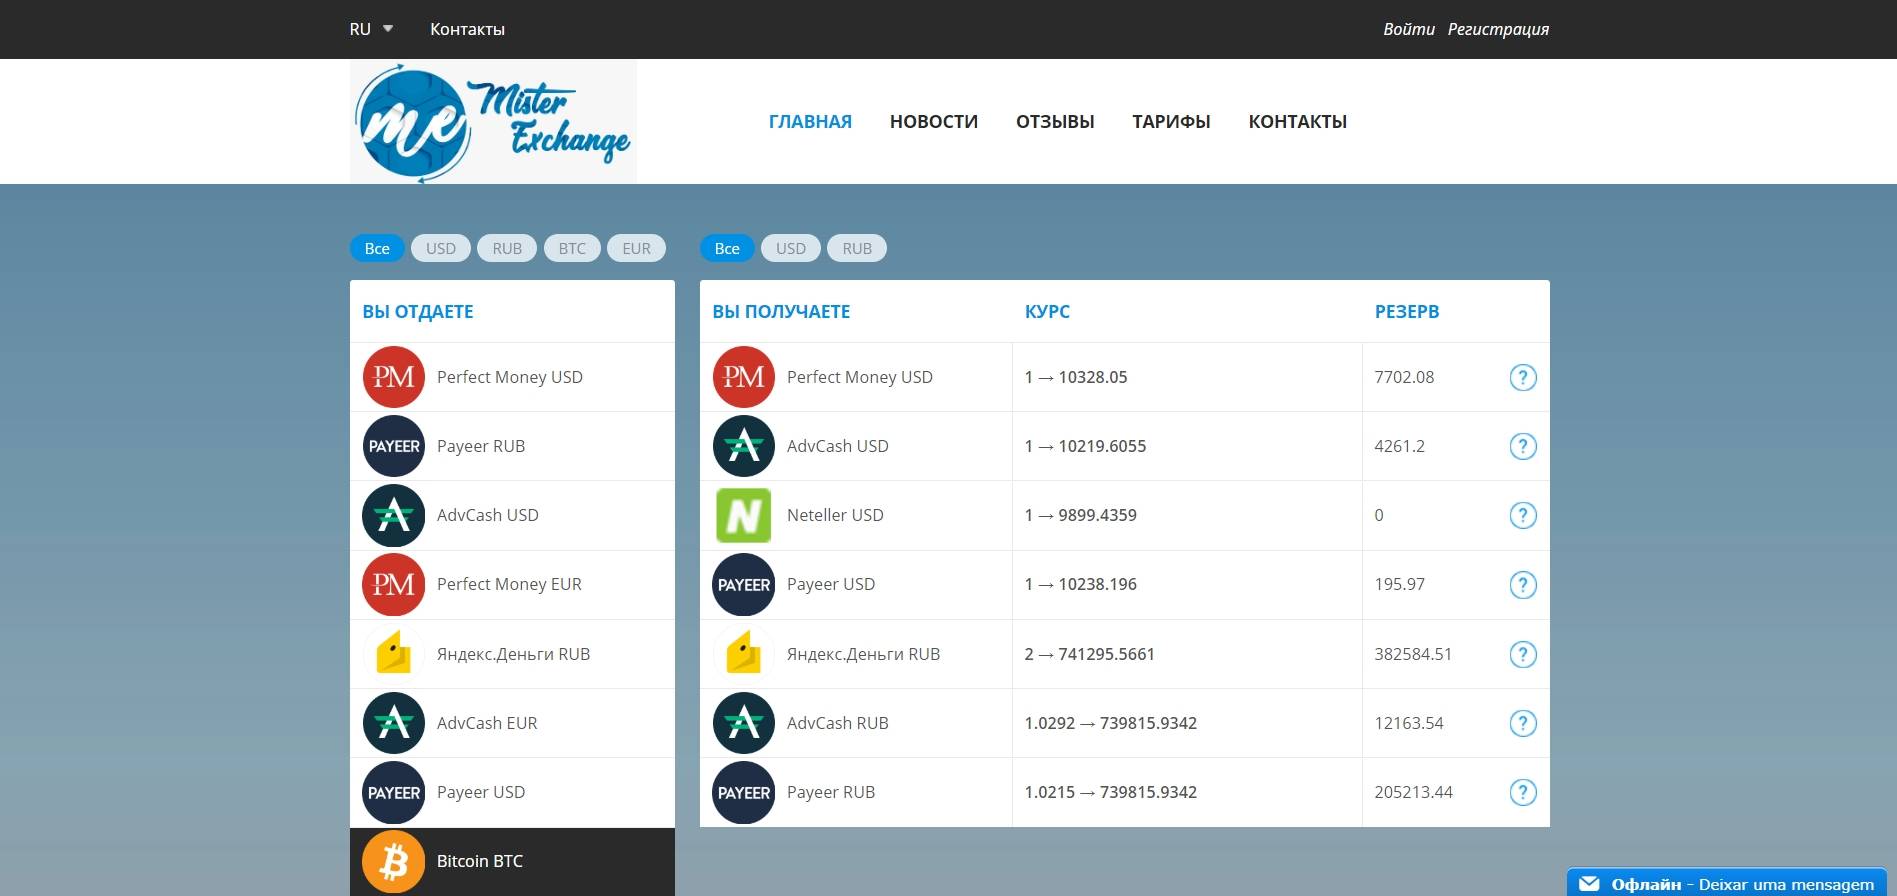Select 'AdvCash EUR' row text

click(487, 723)
